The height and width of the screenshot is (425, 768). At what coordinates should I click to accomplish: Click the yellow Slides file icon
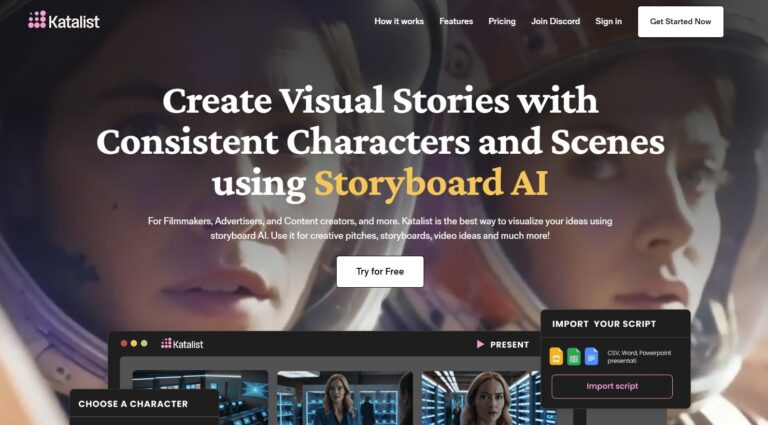pyautogui.click(x=556, y=356)
